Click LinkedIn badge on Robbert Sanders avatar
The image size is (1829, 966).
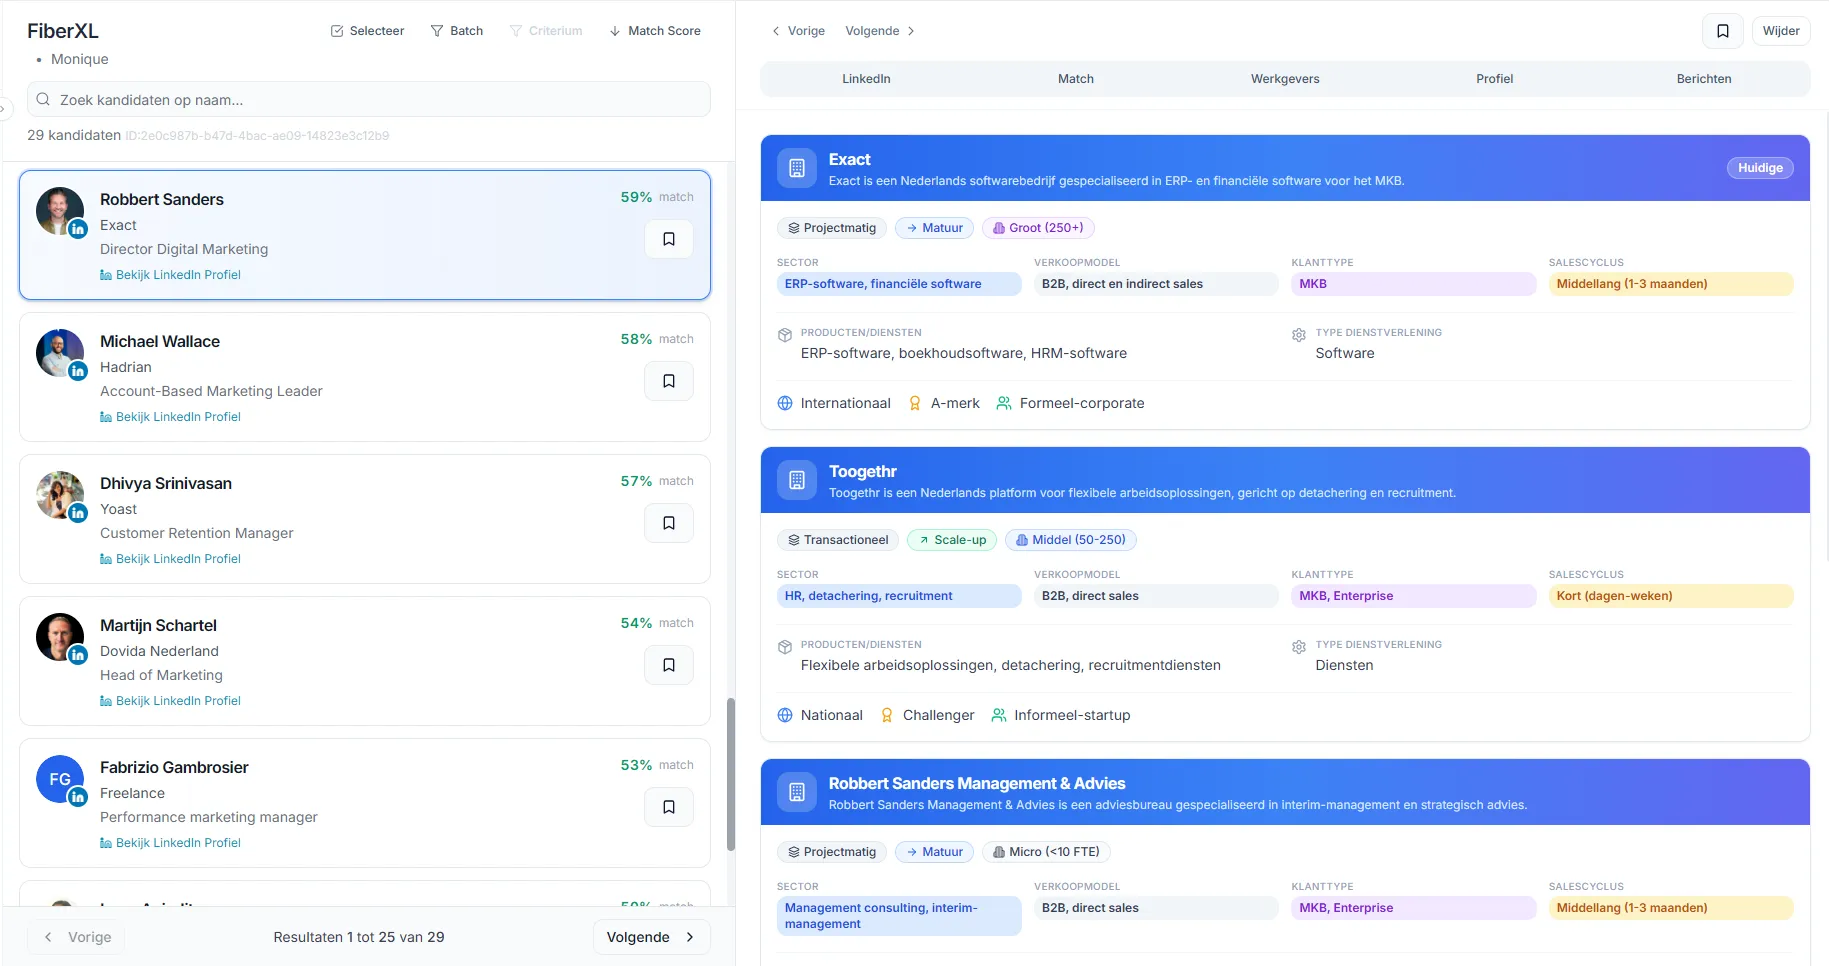pos(78,229)
